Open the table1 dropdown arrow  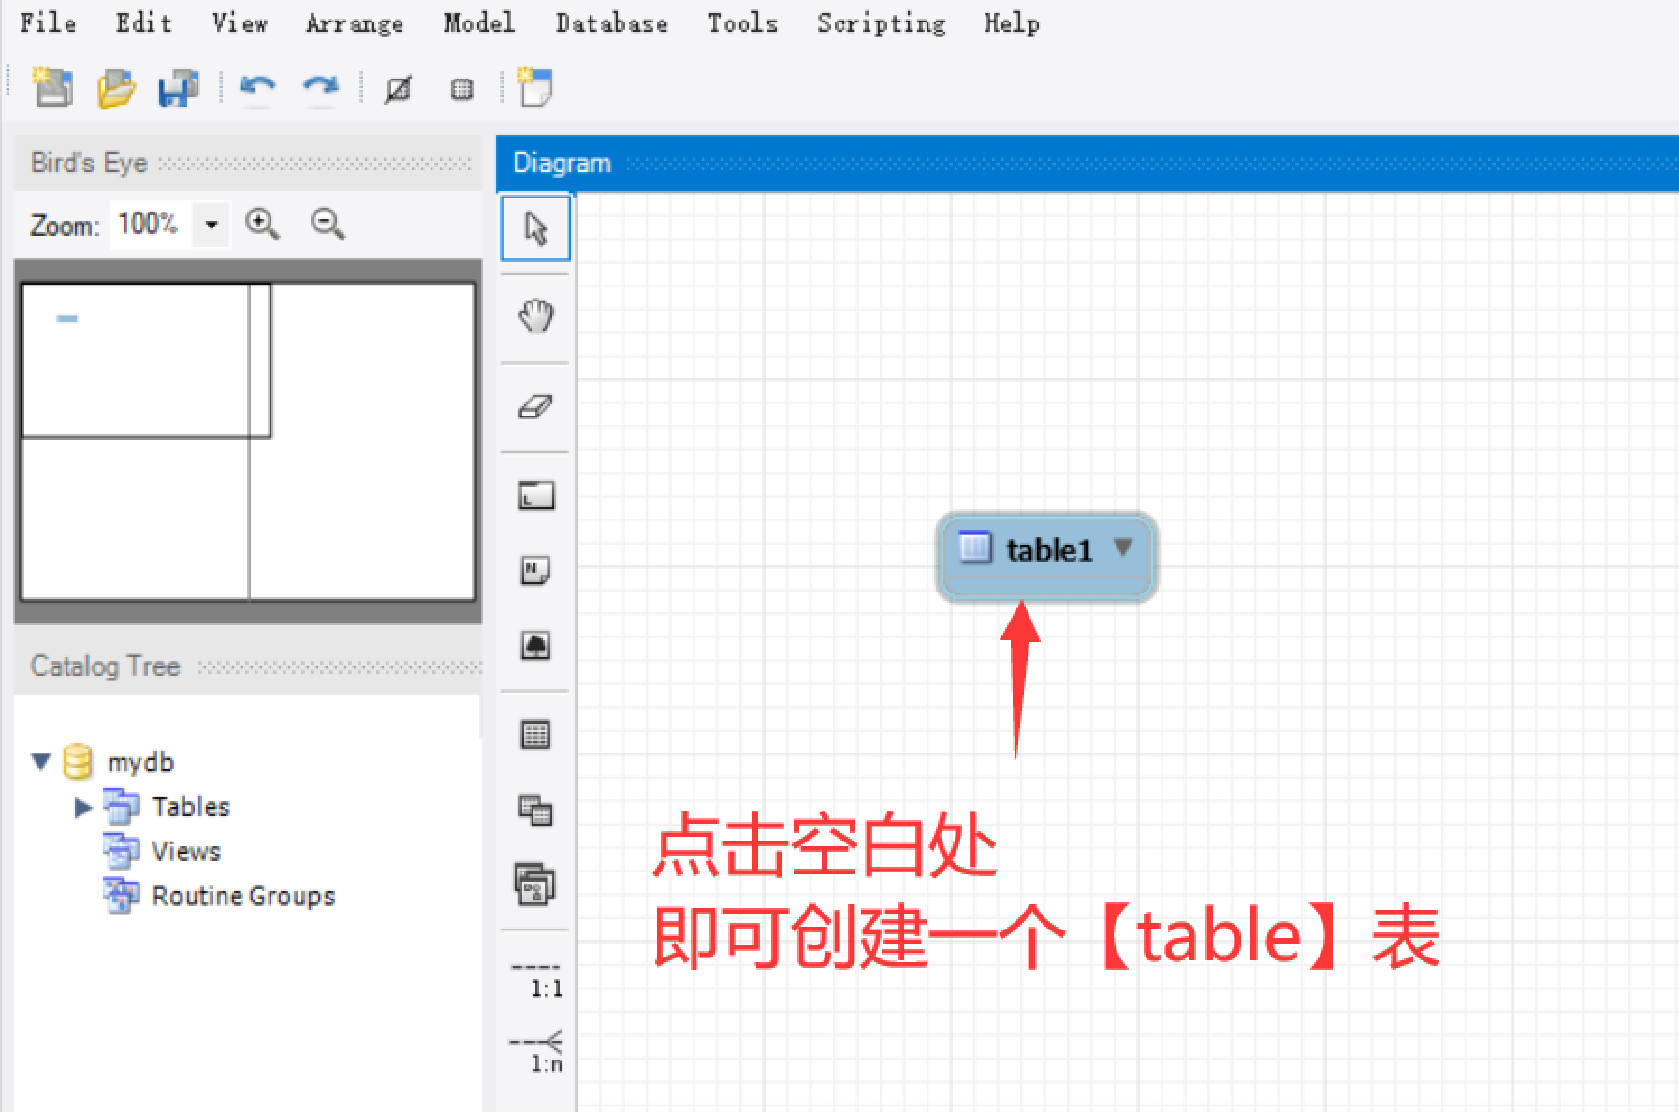click(x=1122, y=549)
